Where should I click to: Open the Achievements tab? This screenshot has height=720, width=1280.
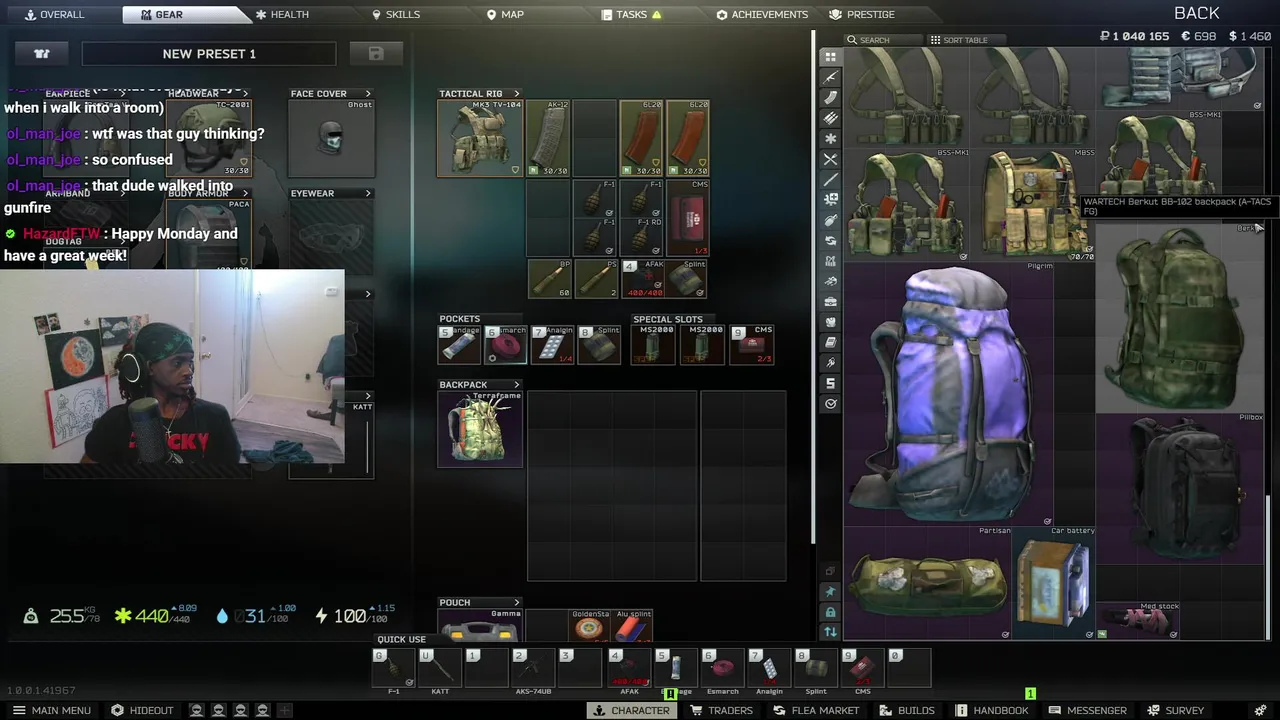click(762, 14)
